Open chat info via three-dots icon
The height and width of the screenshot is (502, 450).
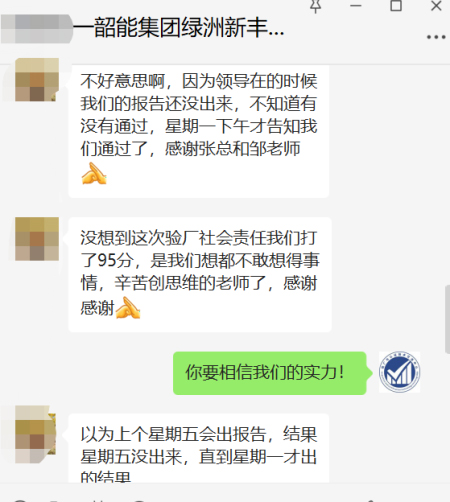tap(436, 37)
